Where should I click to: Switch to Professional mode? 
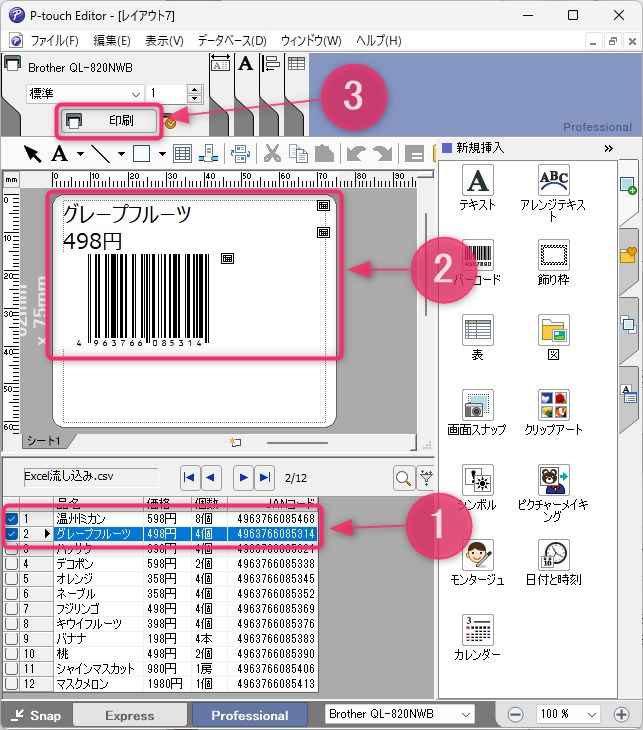pos(250,715)
